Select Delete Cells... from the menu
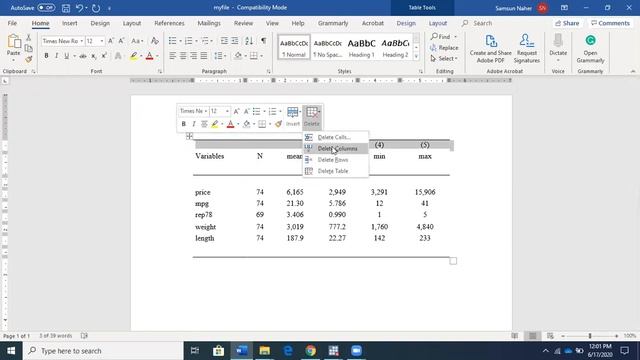 (x=336, y=137)
